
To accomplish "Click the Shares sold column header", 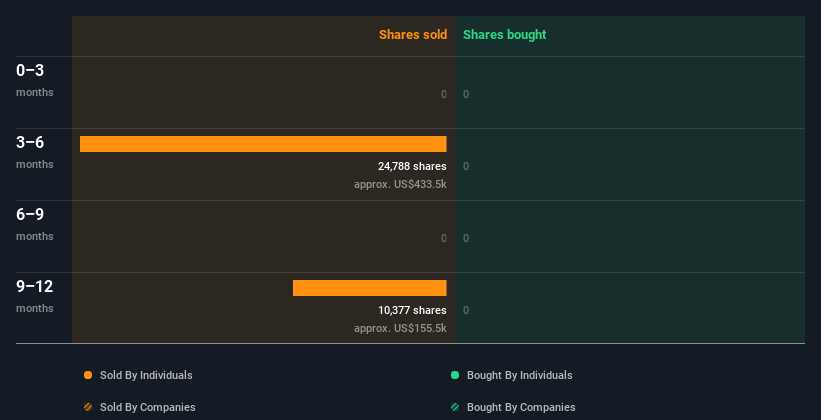I will tap(413, 35).
